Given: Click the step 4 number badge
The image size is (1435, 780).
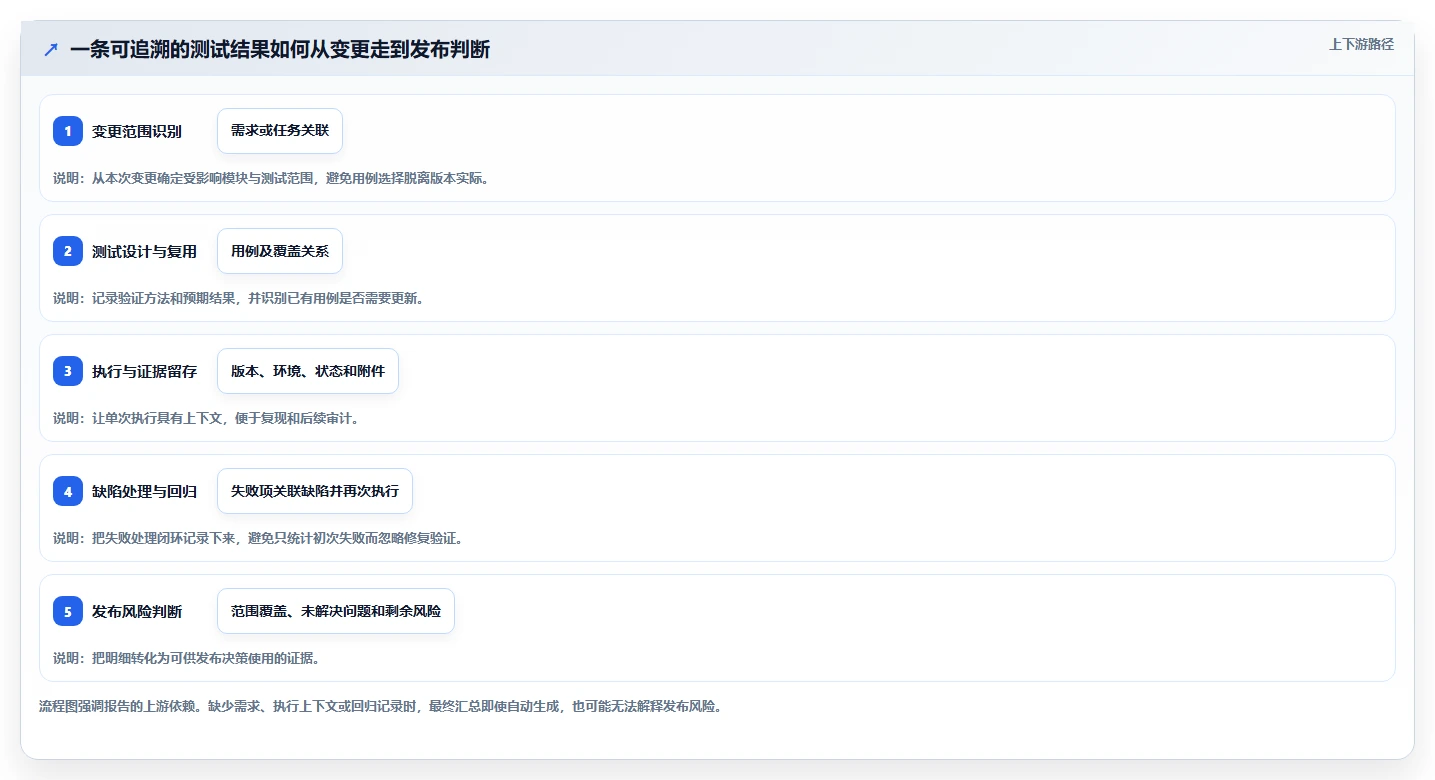Looking at the screenshot, I should click(68, 491).
